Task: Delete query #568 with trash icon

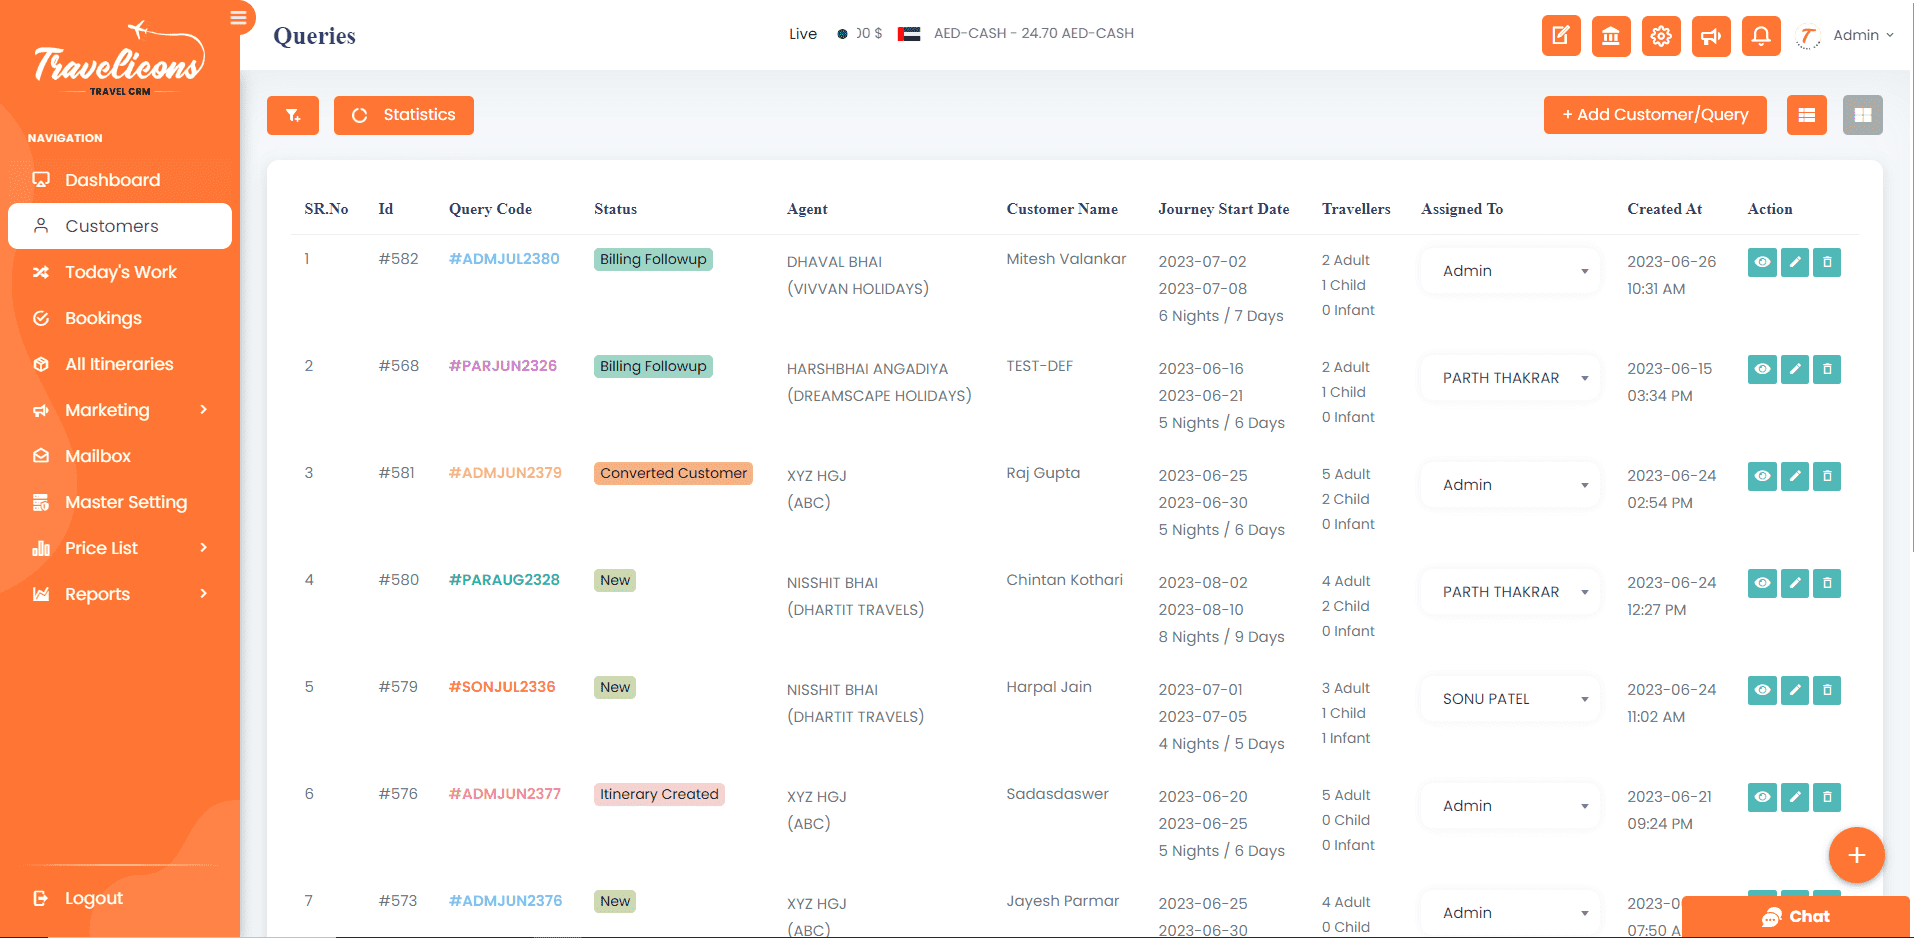Action: point(1827,369)
